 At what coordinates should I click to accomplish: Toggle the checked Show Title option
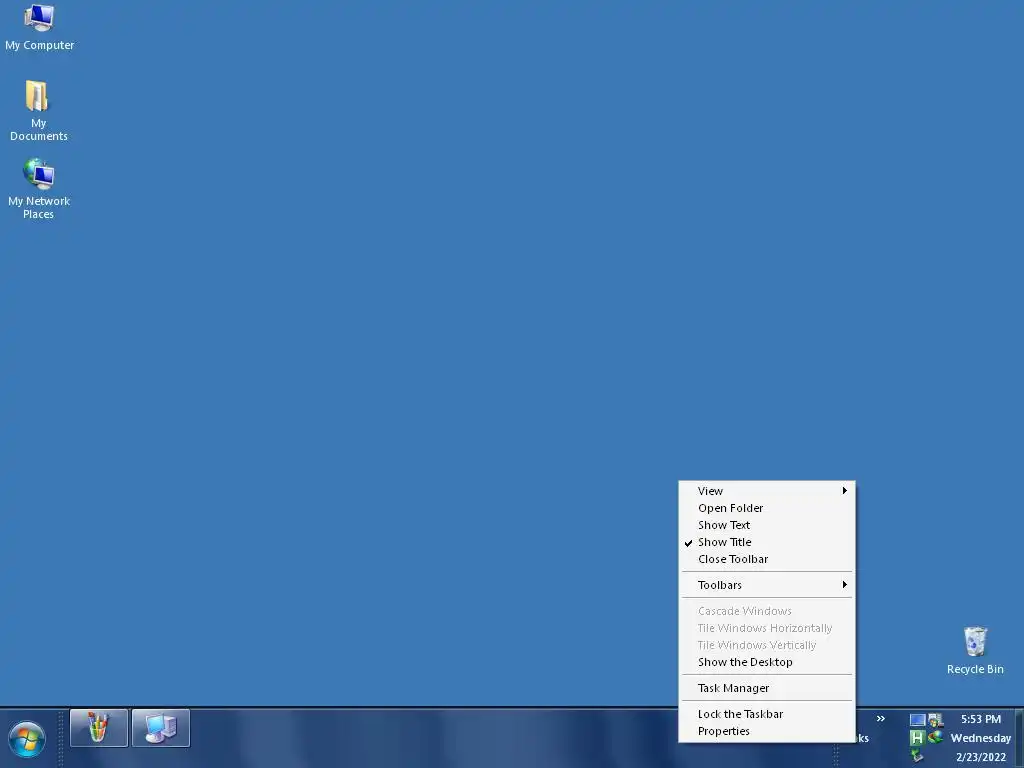(767, 542)
